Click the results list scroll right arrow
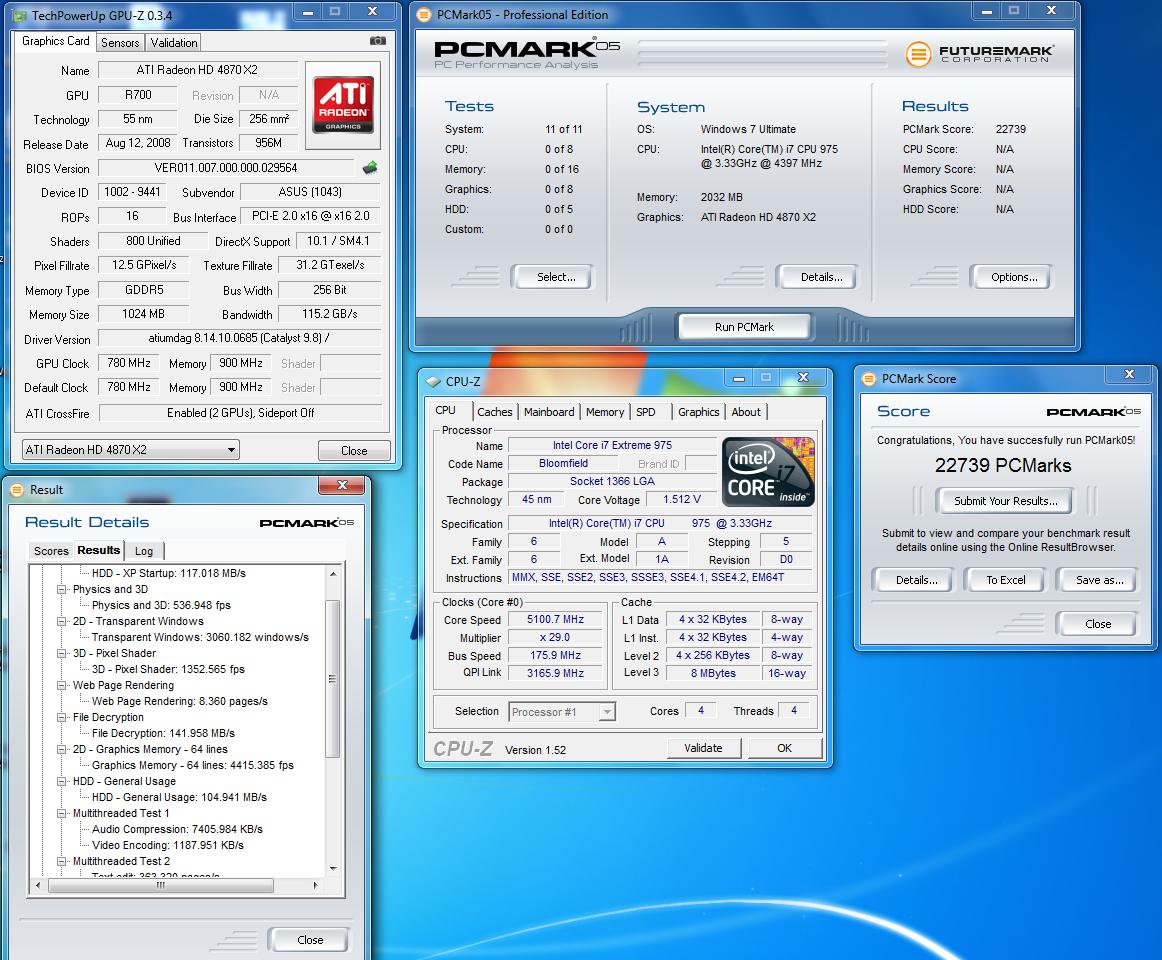Viewport: 1162px width, 960px height. click(x=316, y=886)
